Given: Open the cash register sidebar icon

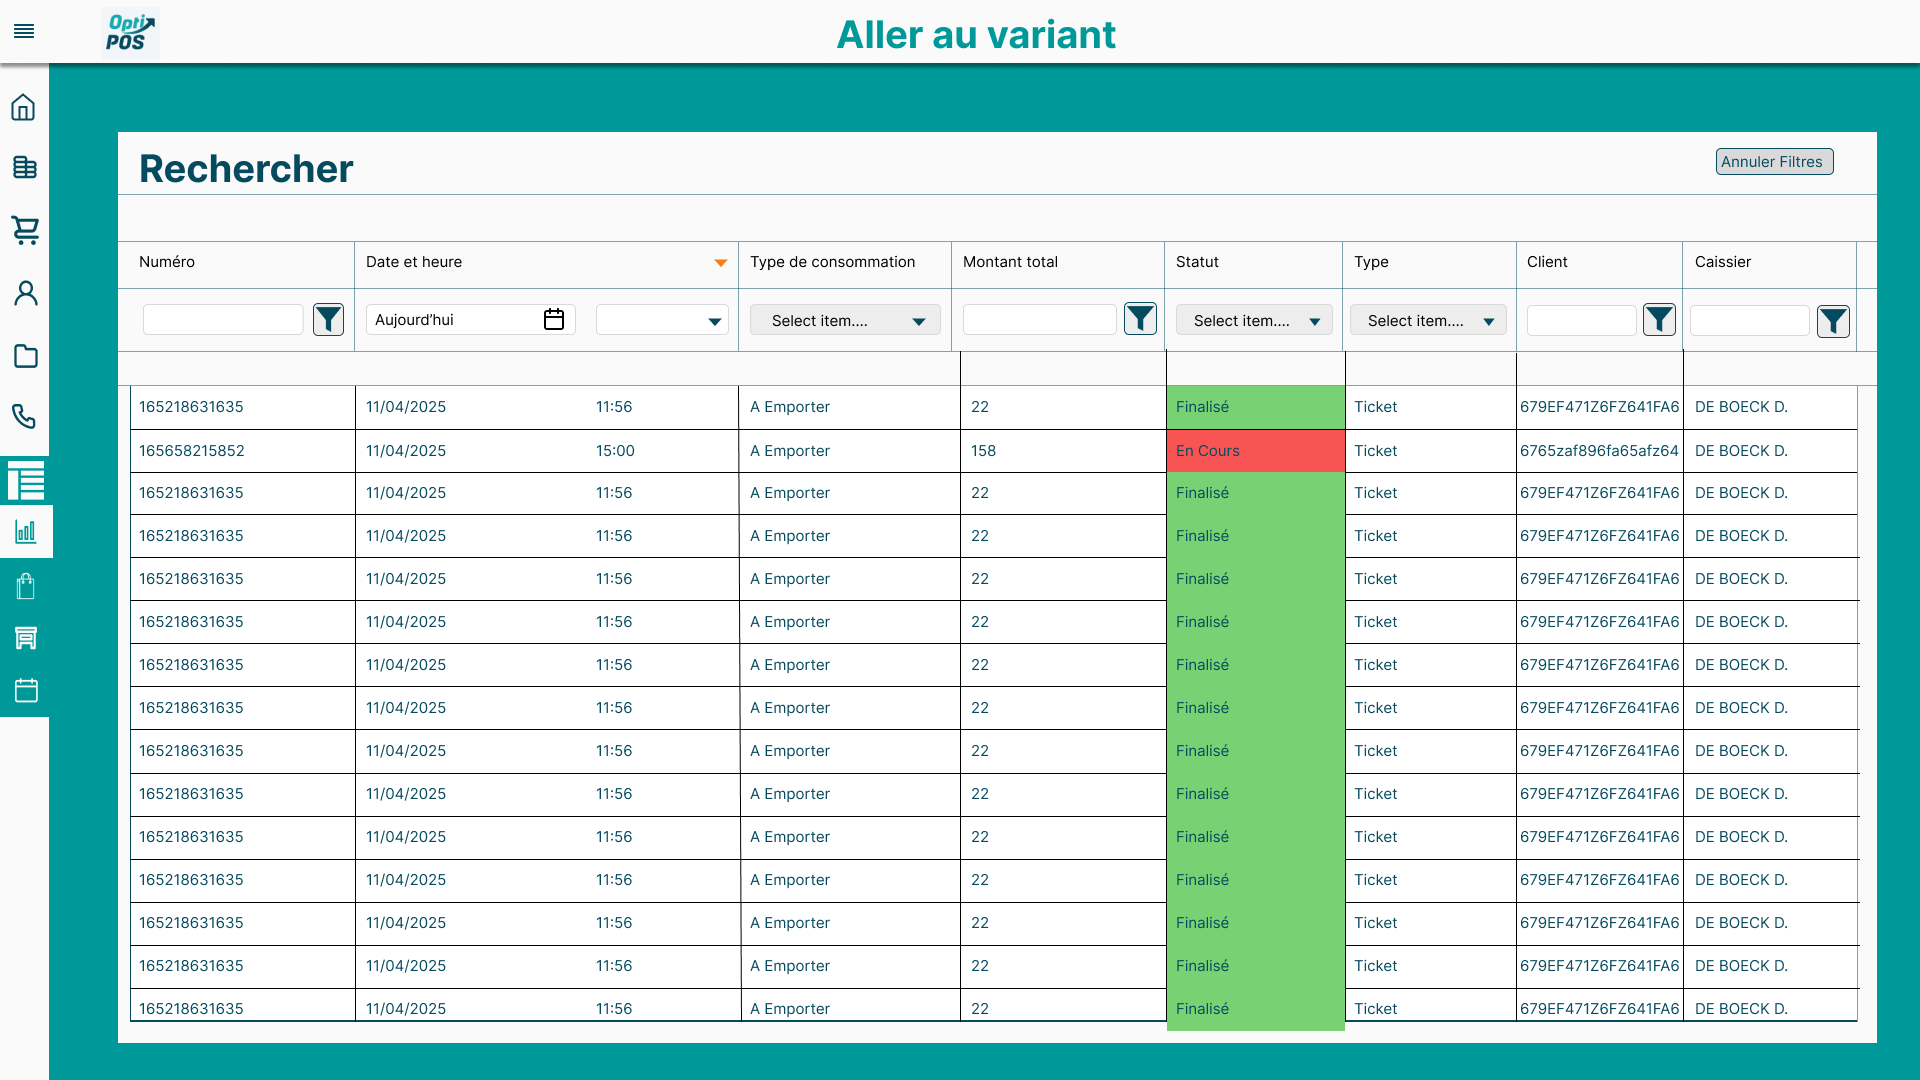Looking at the screenshot, I should [x=25, y=167].
